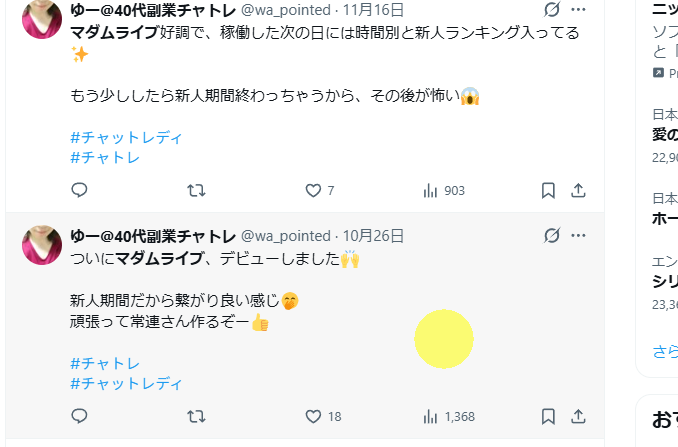678x447 pixels.
Task: View analytics showing 903 views
Action: (432, 190)
